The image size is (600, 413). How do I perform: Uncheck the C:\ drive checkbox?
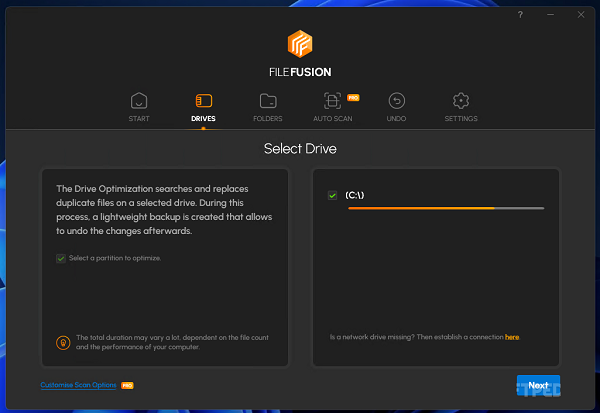coord(332,195)
